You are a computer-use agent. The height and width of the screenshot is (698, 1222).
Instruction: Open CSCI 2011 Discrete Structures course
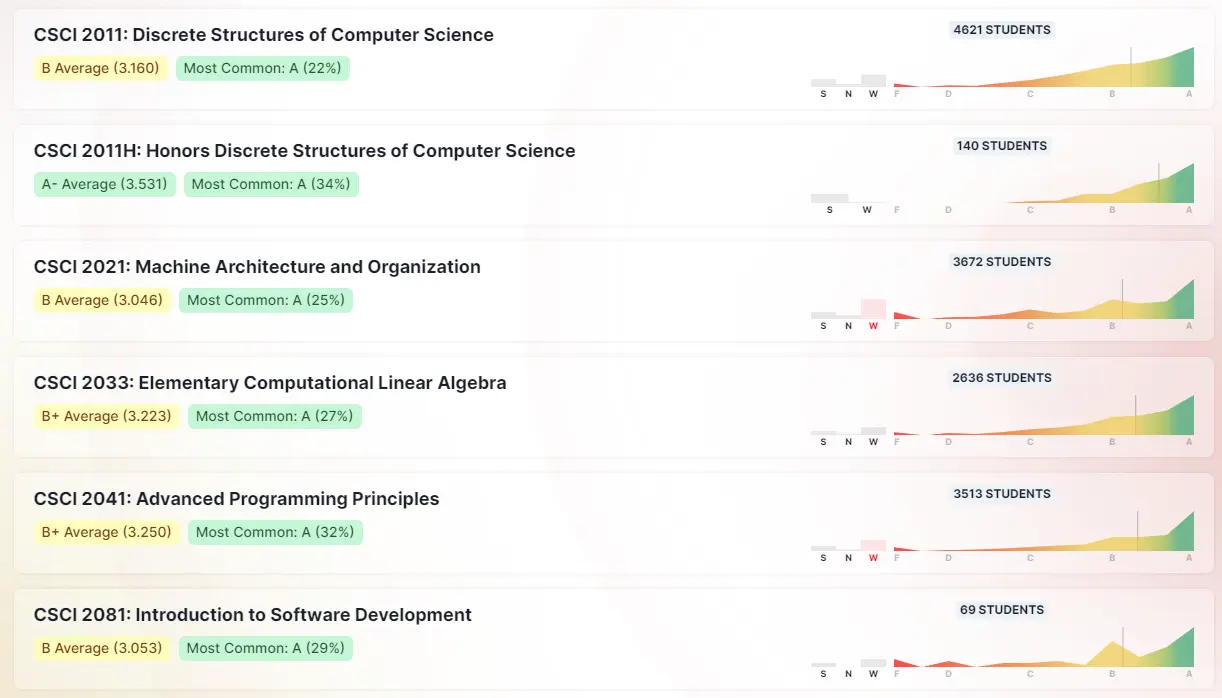(264, 35)
